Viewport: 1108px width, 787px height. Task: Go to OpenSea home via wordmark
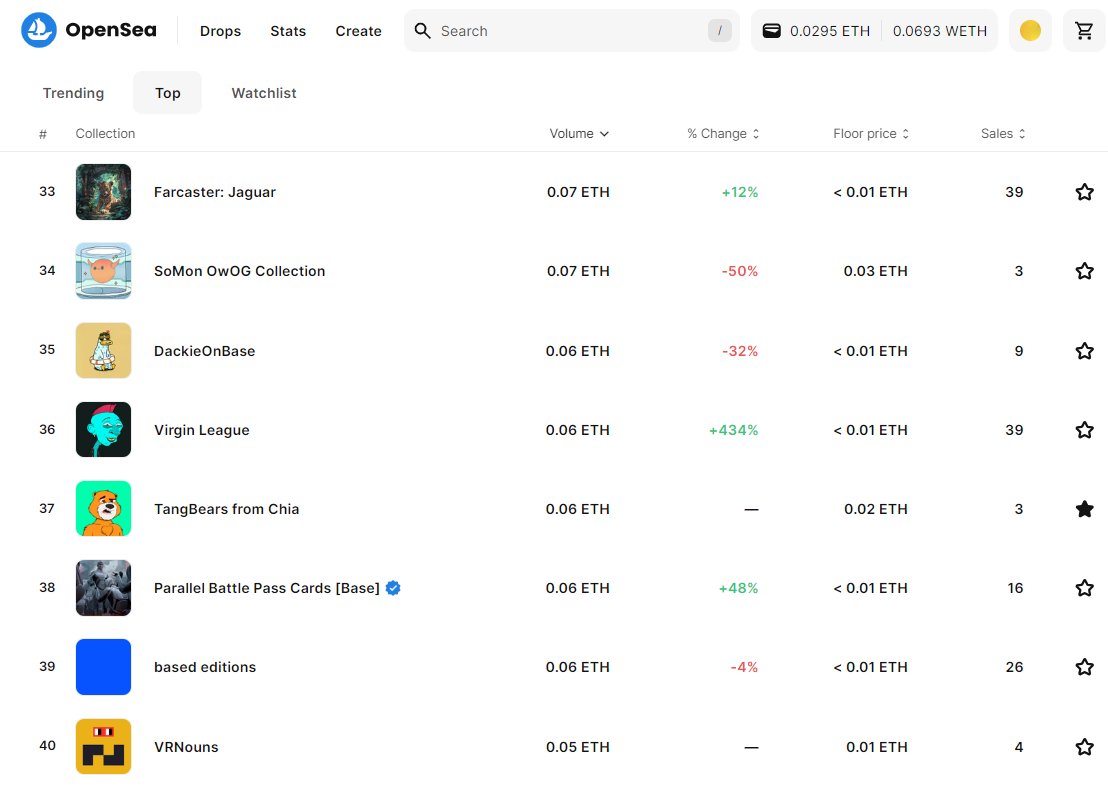click(x=111, y=30)
